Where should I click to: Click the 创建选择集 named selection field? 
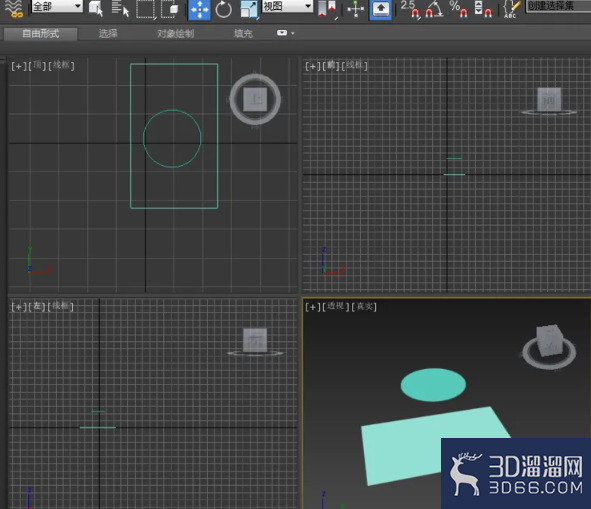click(x=558, y=6)
